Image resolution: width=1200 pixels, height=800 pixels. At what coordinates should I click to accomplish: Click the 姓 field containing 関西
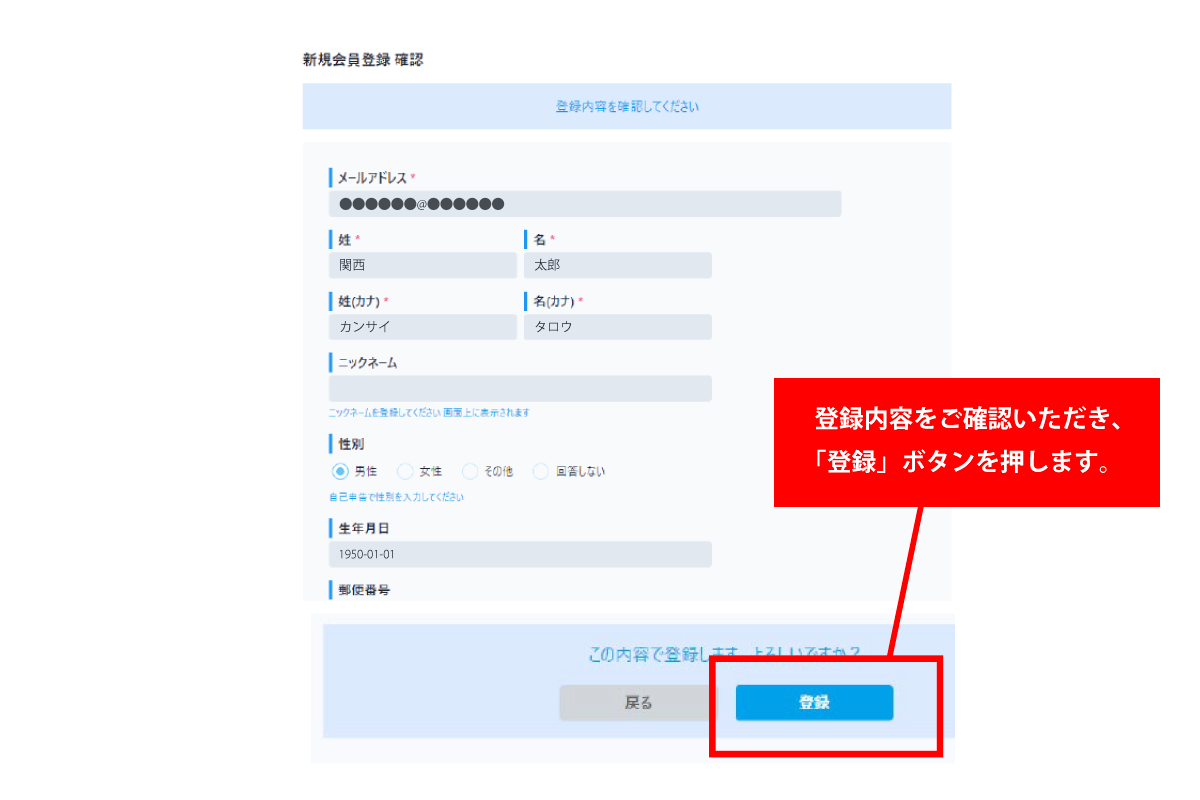pyautogui.click(x=422, y=265)
